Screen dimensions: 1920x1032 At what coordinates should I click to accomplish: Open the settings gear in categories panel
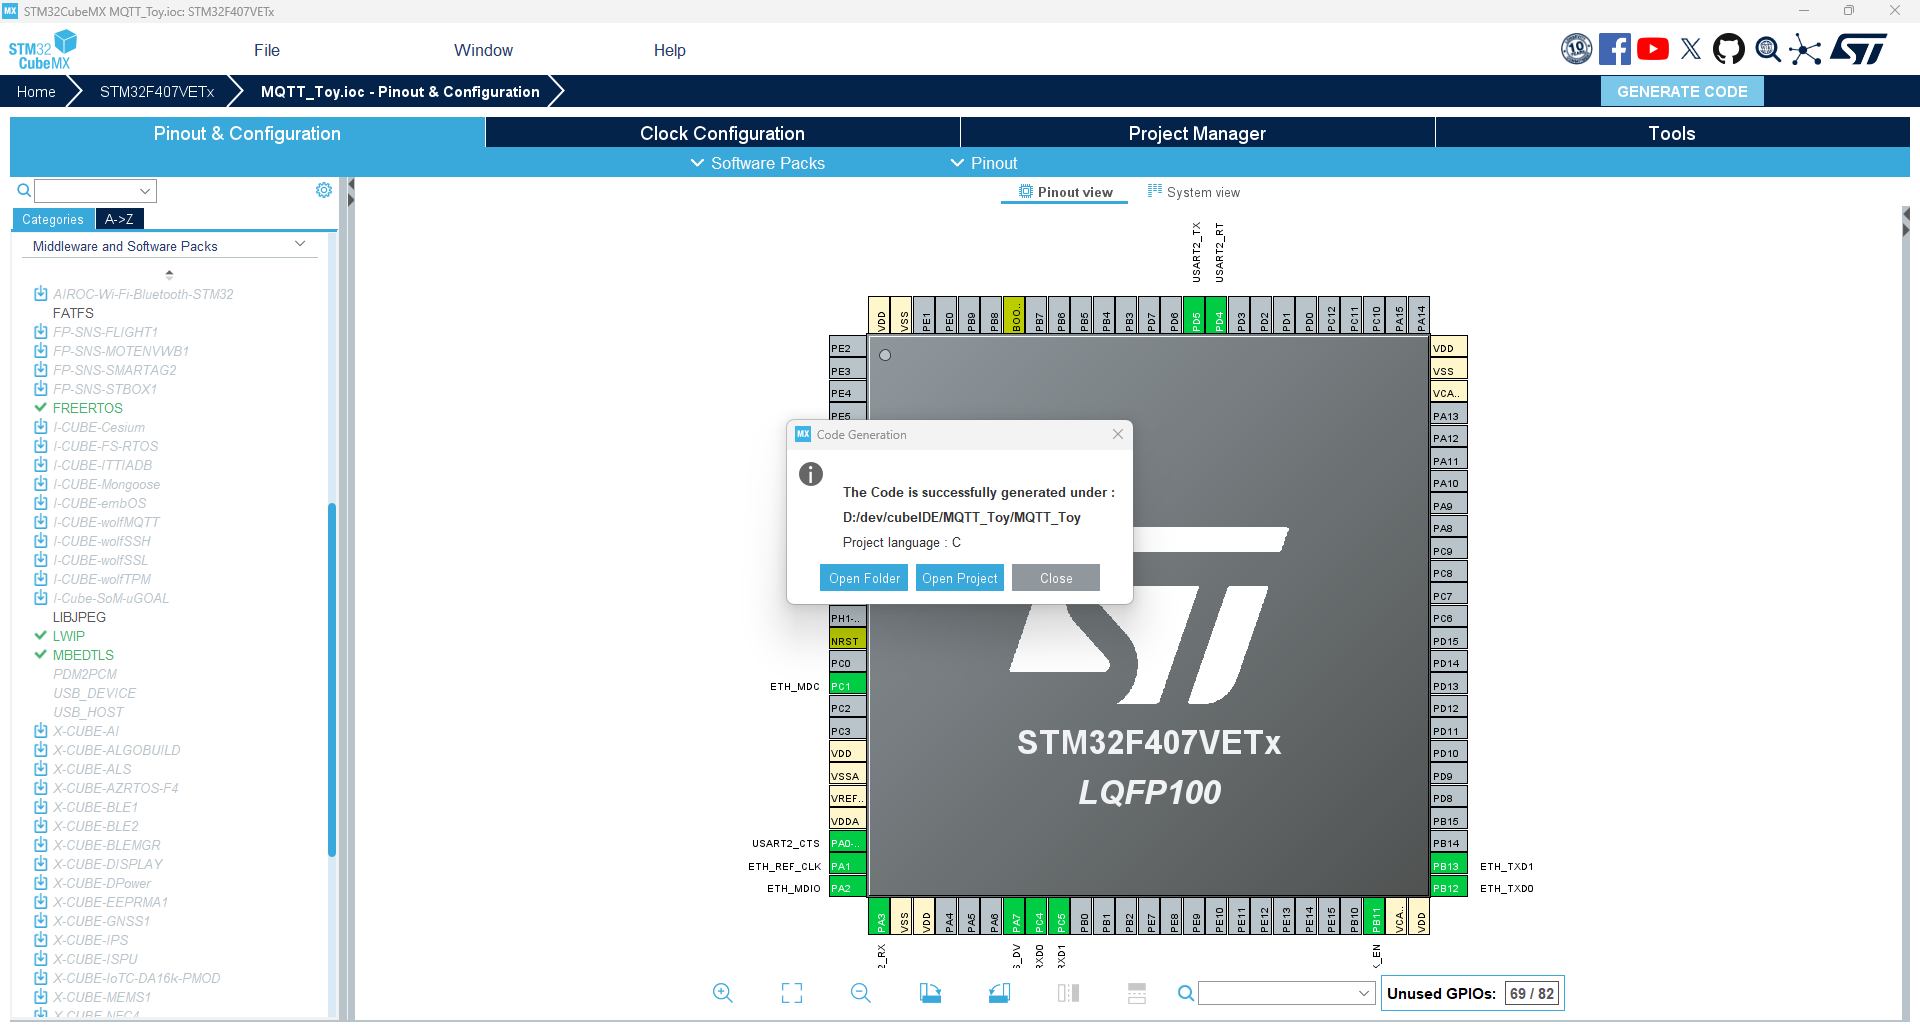click(x=324, y=190)
